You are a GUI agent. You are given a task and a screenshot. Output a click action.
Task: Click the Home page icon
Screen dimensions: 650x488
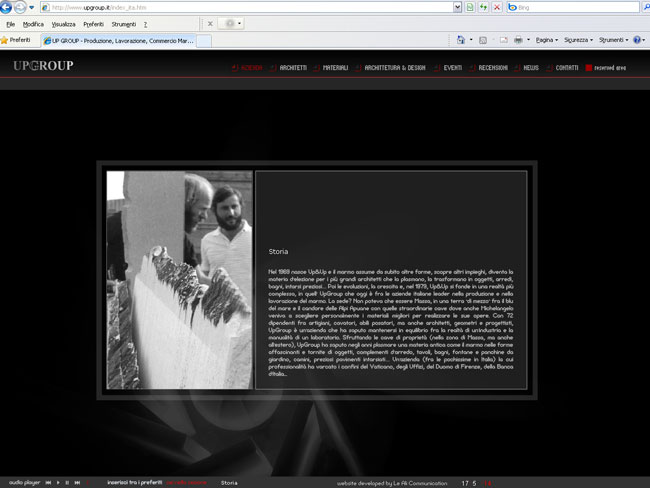tap(461, 40)
